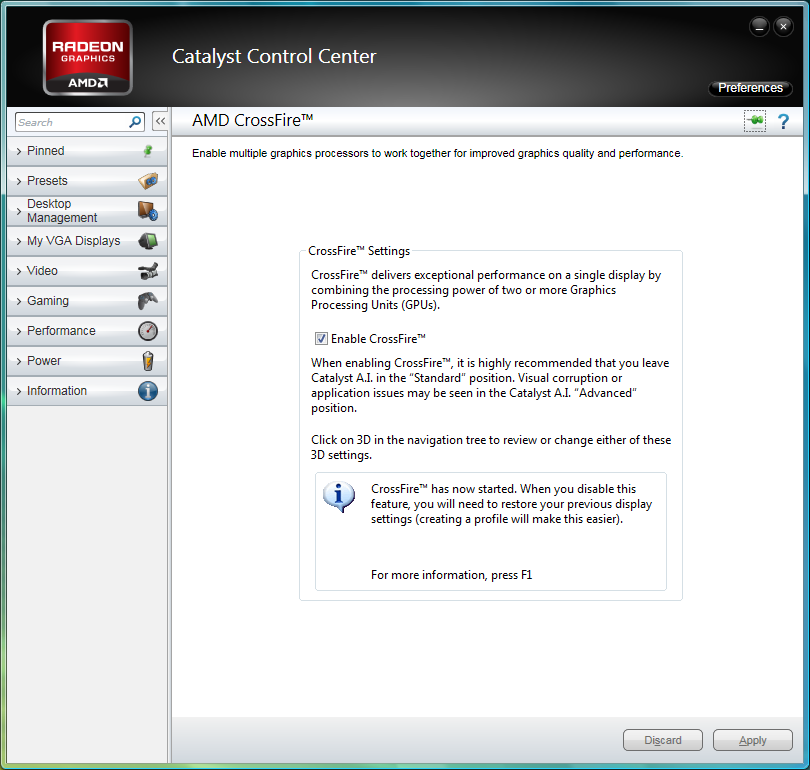Click the Presets sidebar icon
Screen dimensions: 810x770
[x=148, y=181]
